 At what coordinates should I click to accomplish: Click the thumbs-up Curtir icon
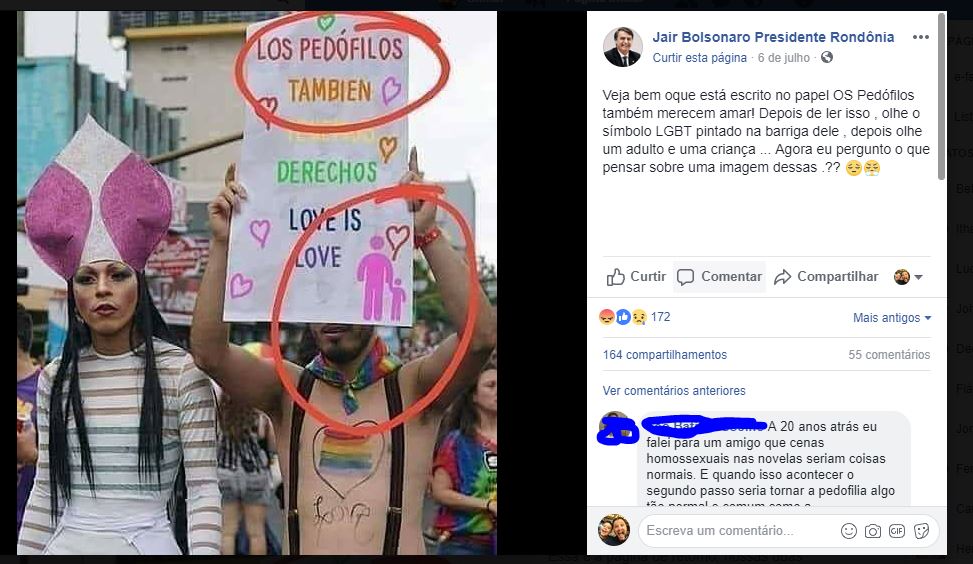tap(616, 277)
